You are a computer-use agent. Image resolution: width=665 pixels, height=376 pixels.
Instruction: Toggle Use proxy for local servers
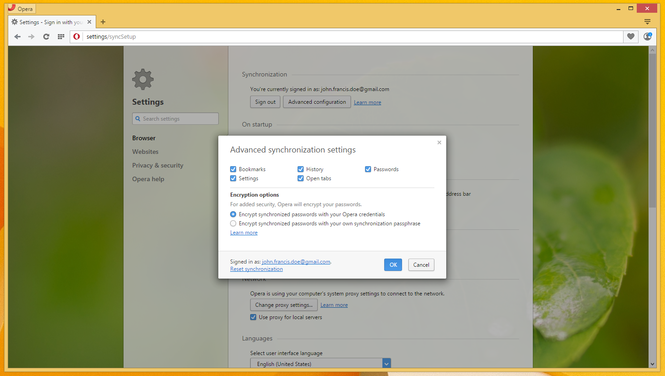(253, 317)
